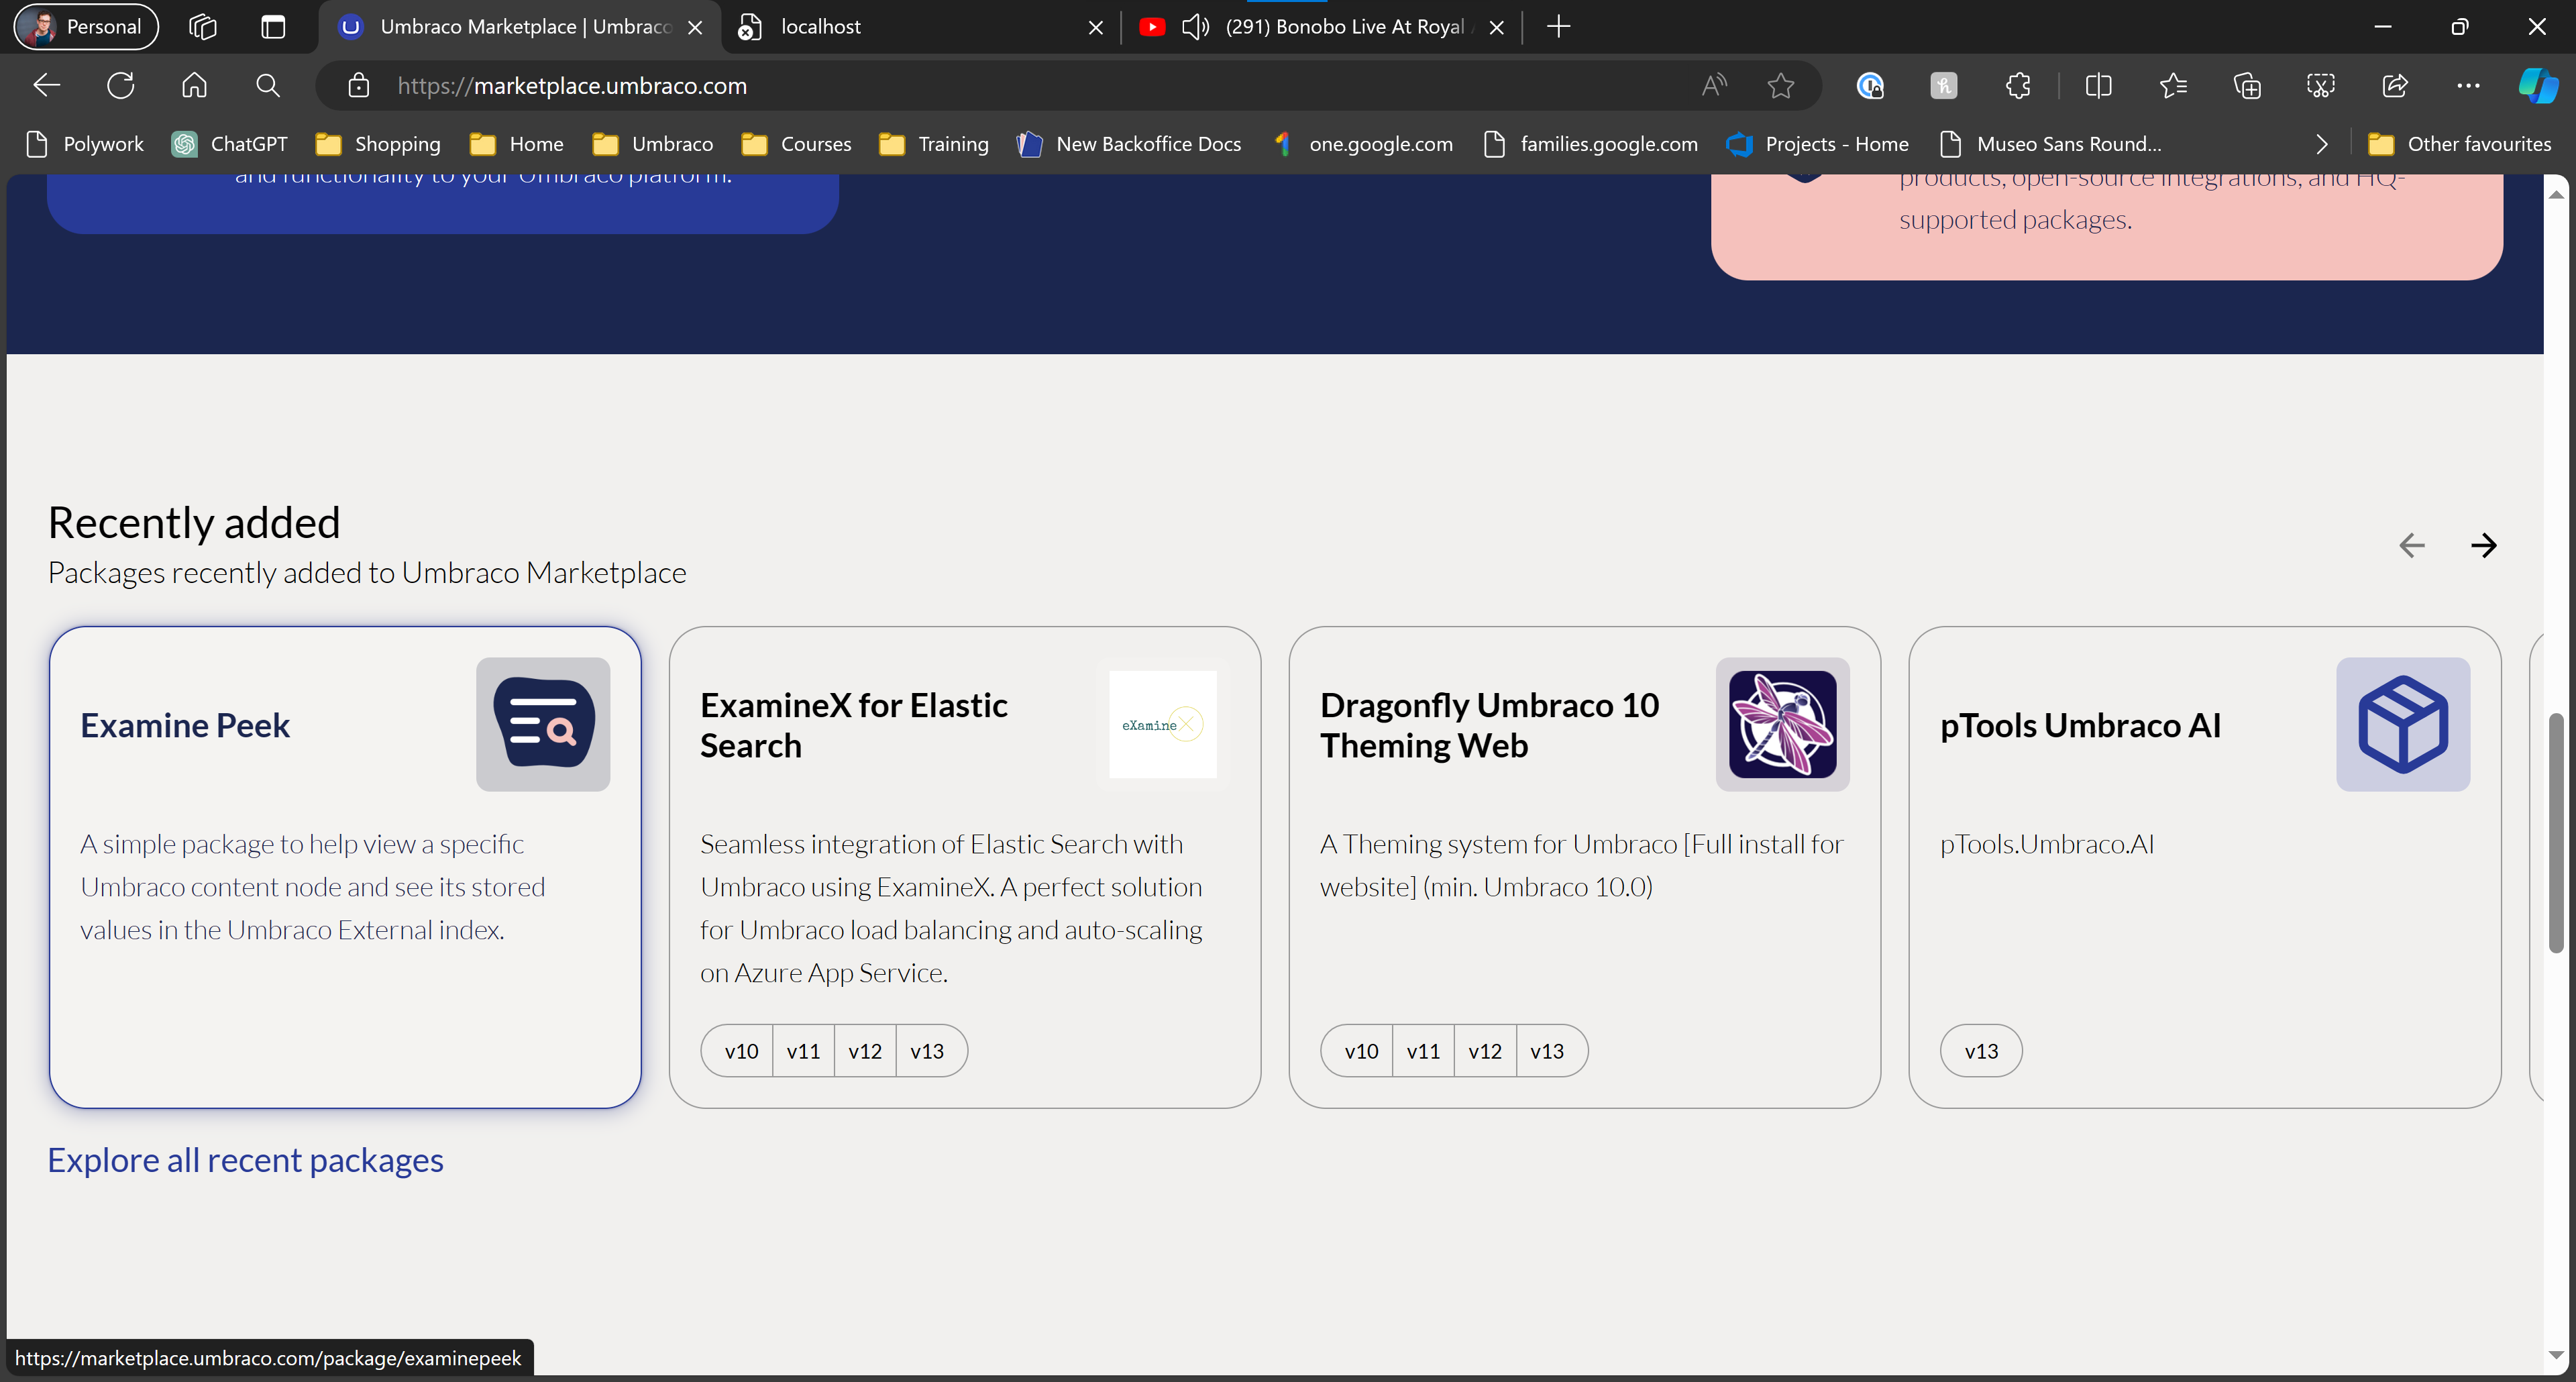
Task: Open the ChatGPT bookmark
Action: (x=229, y=144)
